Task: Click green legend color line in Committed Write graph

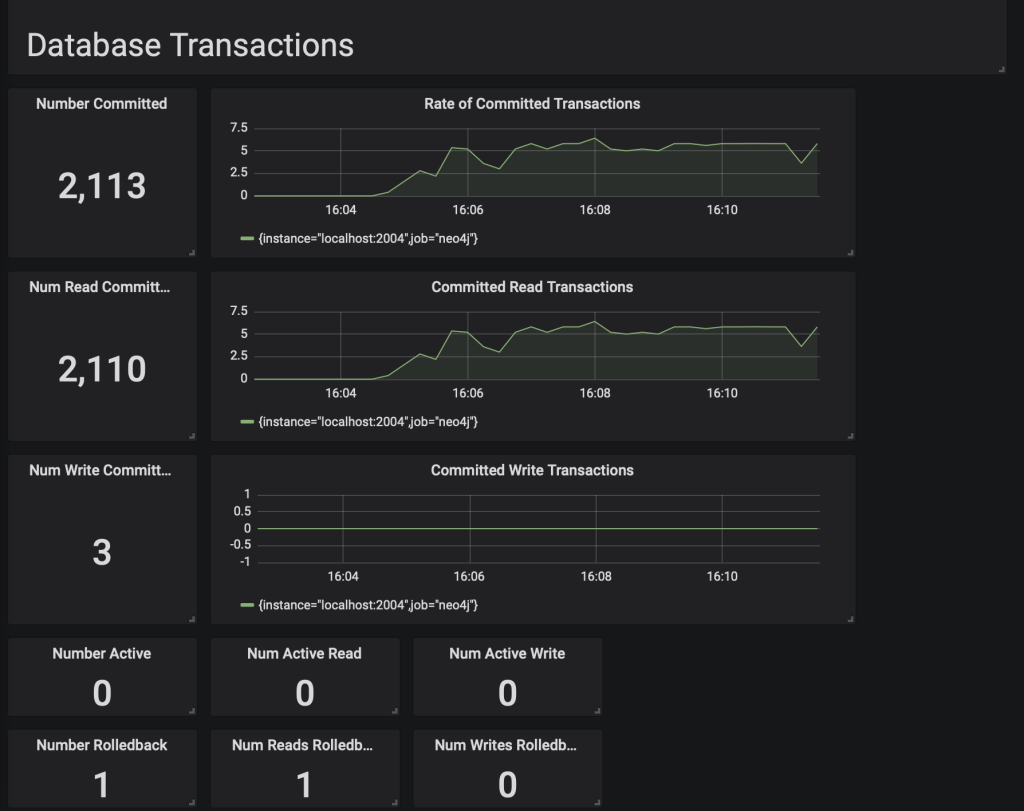Action: pos(247,605)
